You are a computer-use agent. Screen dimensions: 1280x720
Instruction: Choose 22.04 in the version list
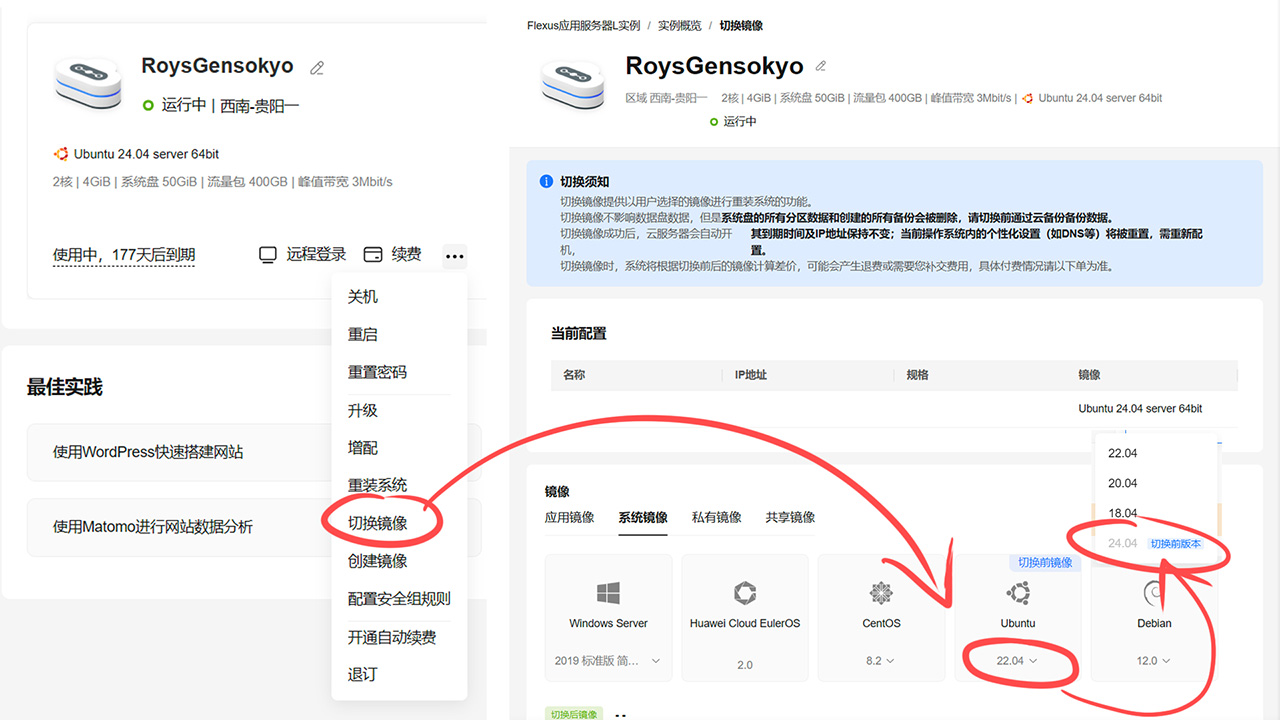tap(1123, 453)
